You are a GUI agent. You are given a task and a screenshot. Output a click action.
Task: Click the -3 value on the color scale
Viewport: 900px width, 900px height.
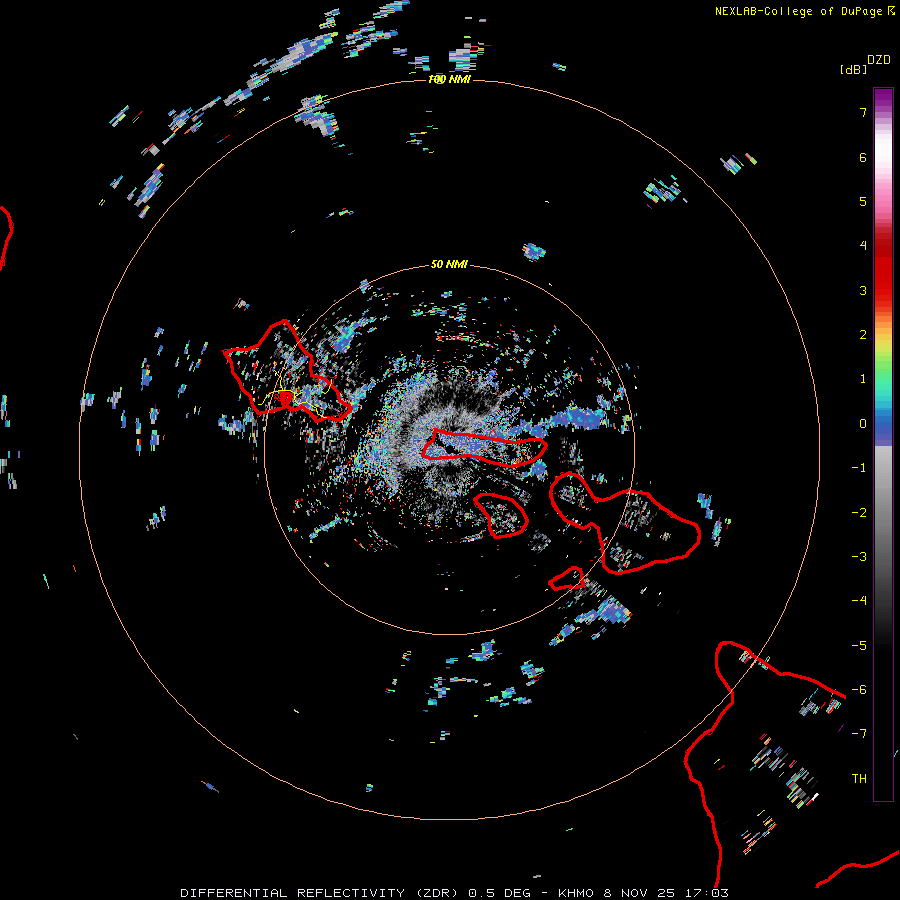tap(859, 557)
